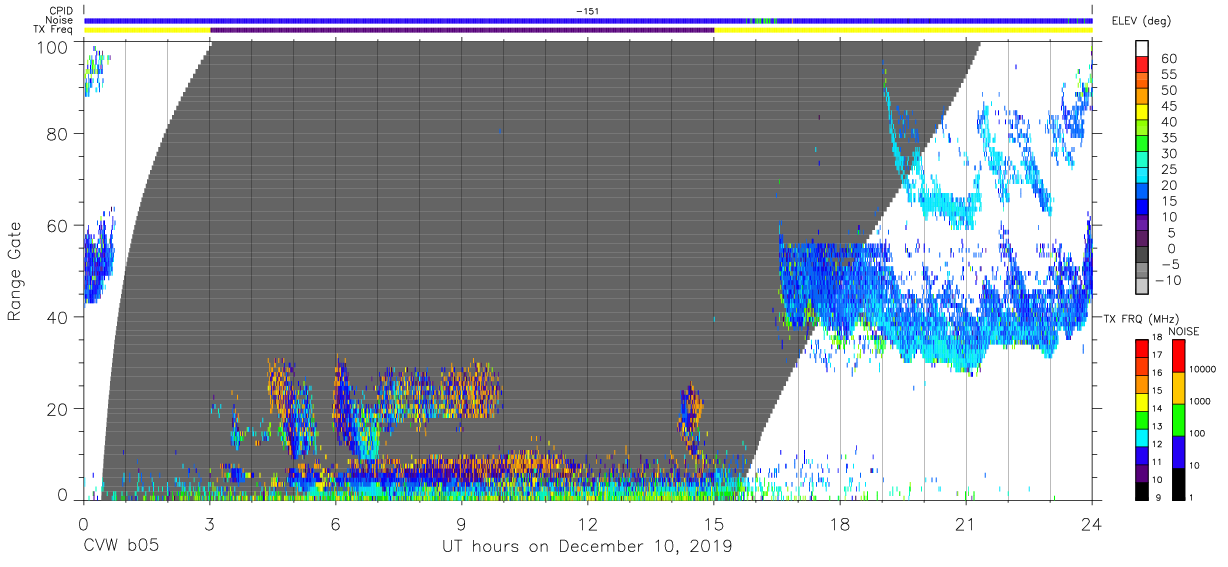Click the 6 hour tick on the UT axis
1228x567 pixels.
point(335,523)
